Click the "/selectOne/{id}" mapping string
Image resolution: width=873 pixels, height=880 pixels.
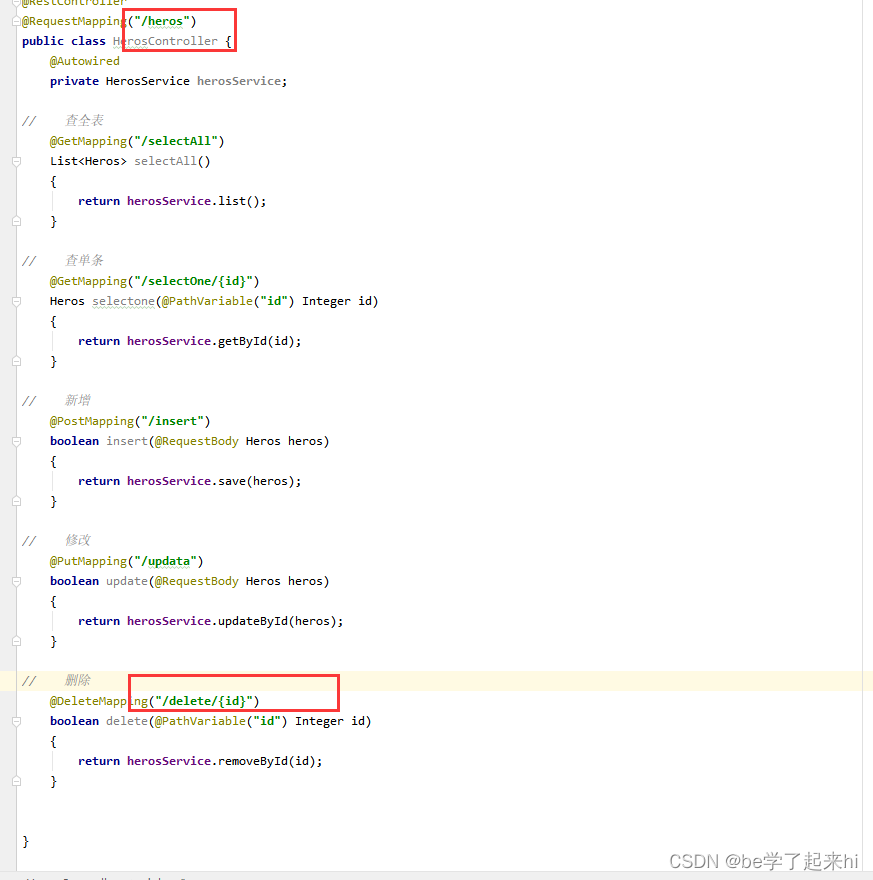coord(194,281)
